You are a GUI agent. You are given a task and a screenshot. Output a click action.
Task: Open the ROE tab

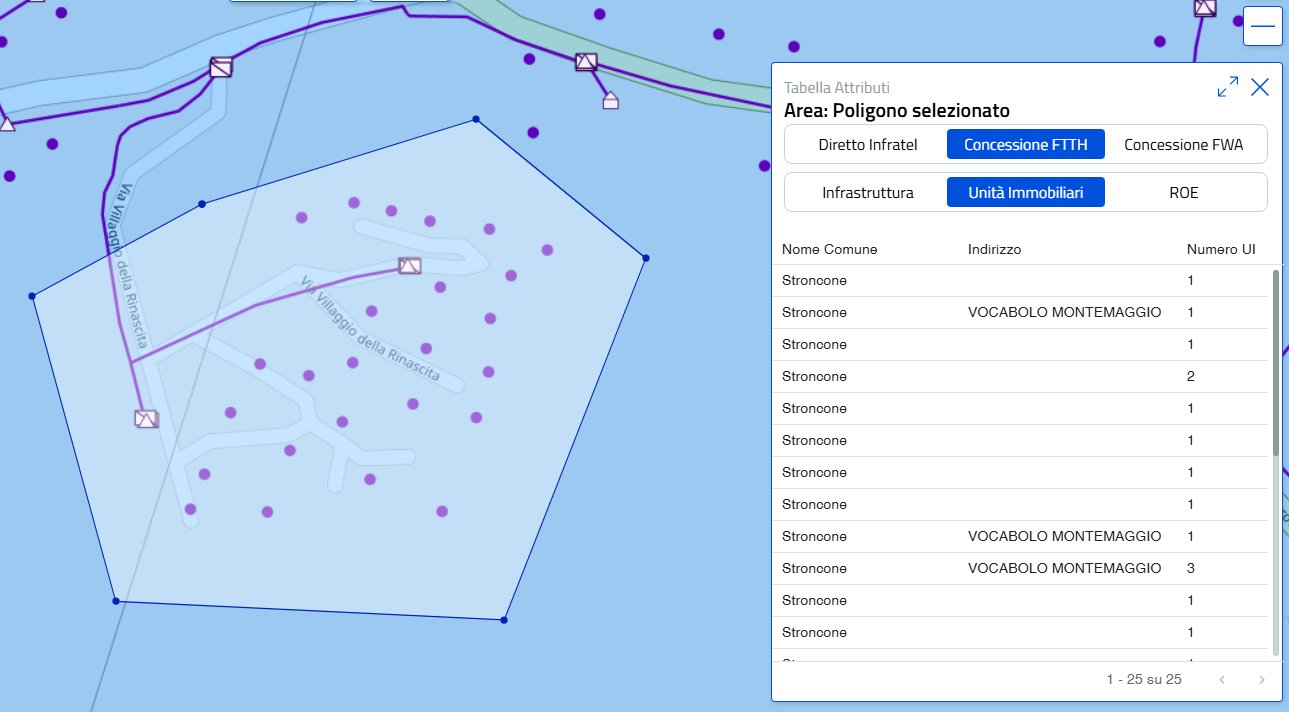click(x=1183, y=192)
